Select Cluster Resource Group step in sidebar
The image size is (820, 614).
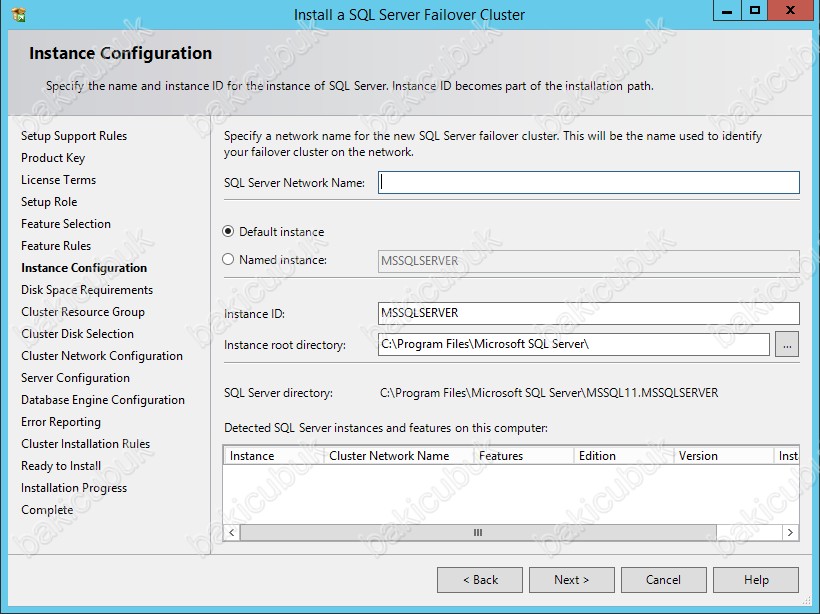83,312
